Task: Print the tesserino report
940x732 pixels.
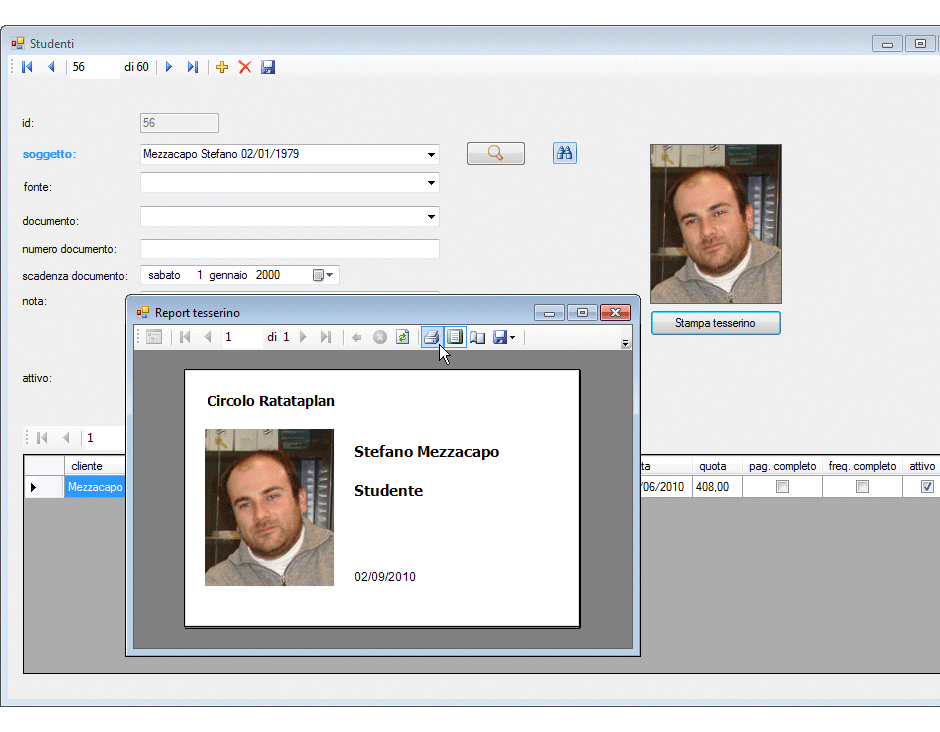Action: pos(431,338)
